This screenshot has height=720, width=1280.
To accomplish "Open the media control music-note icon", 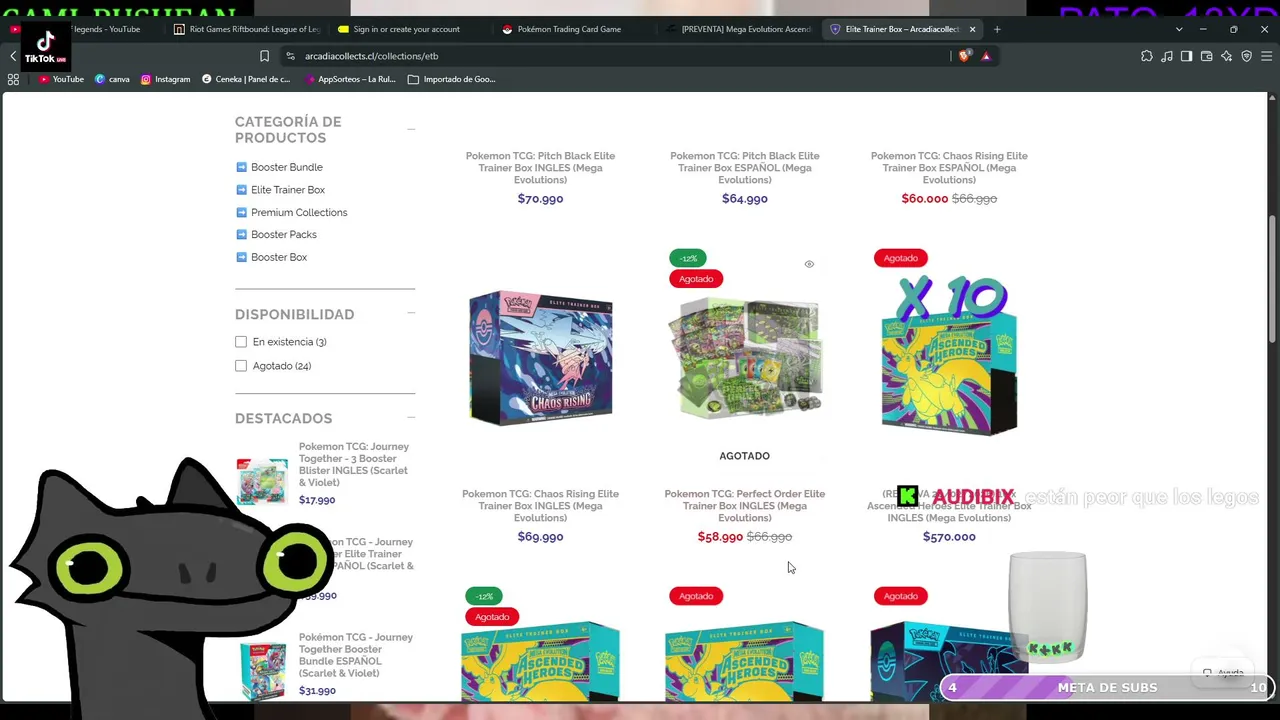I will pos(1166,56).
